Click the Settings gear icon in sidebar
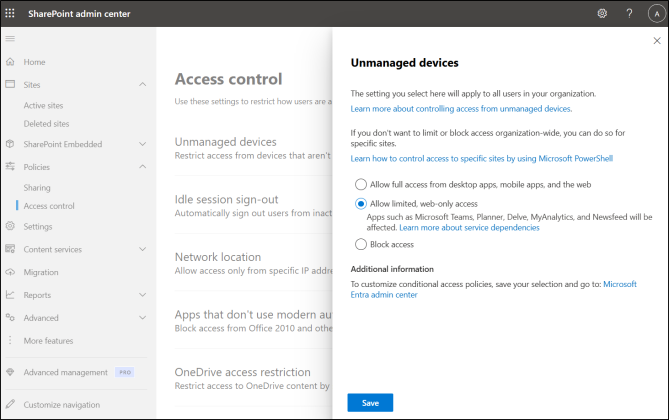 point(10,226)
